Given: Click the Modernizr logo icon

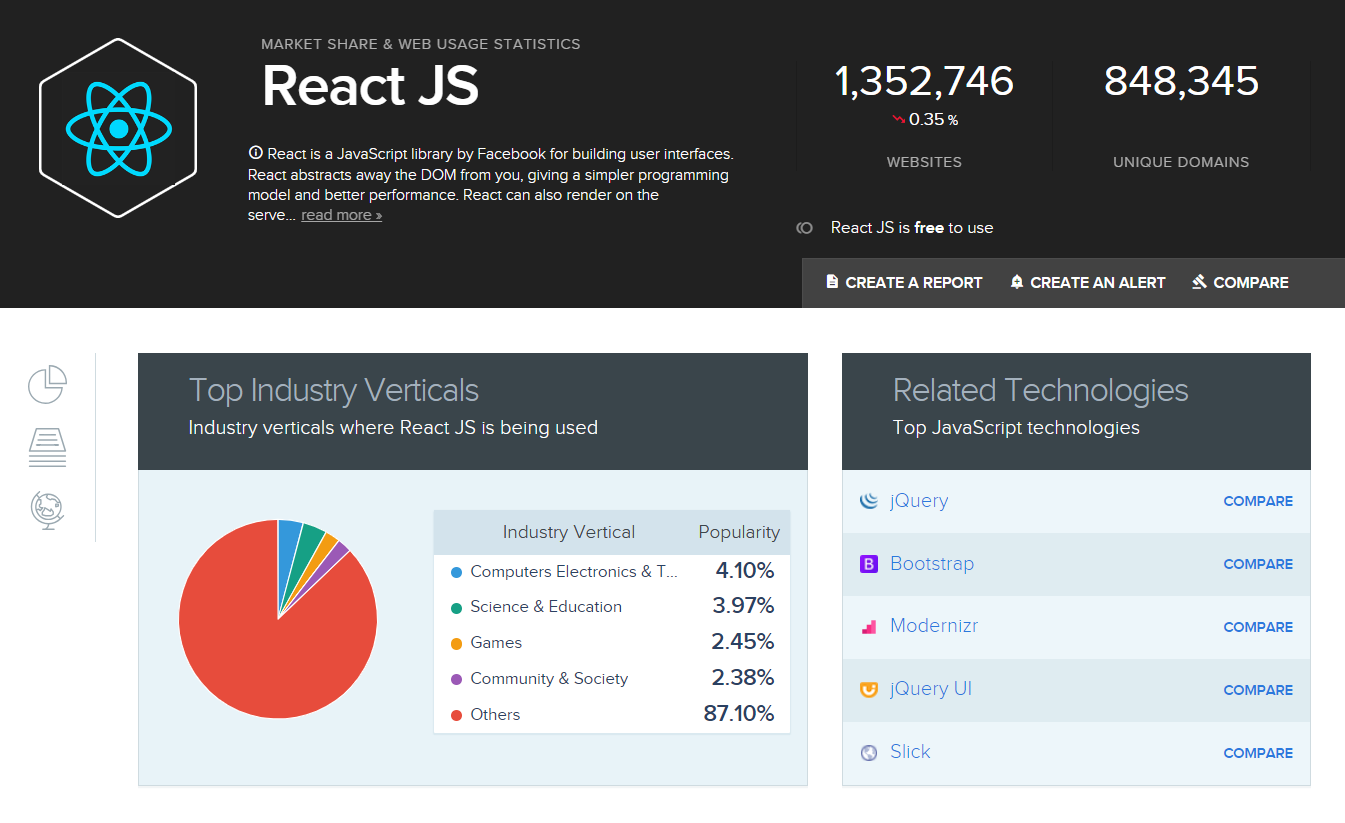Looking at the screenshot, I should tap(868, 626).
